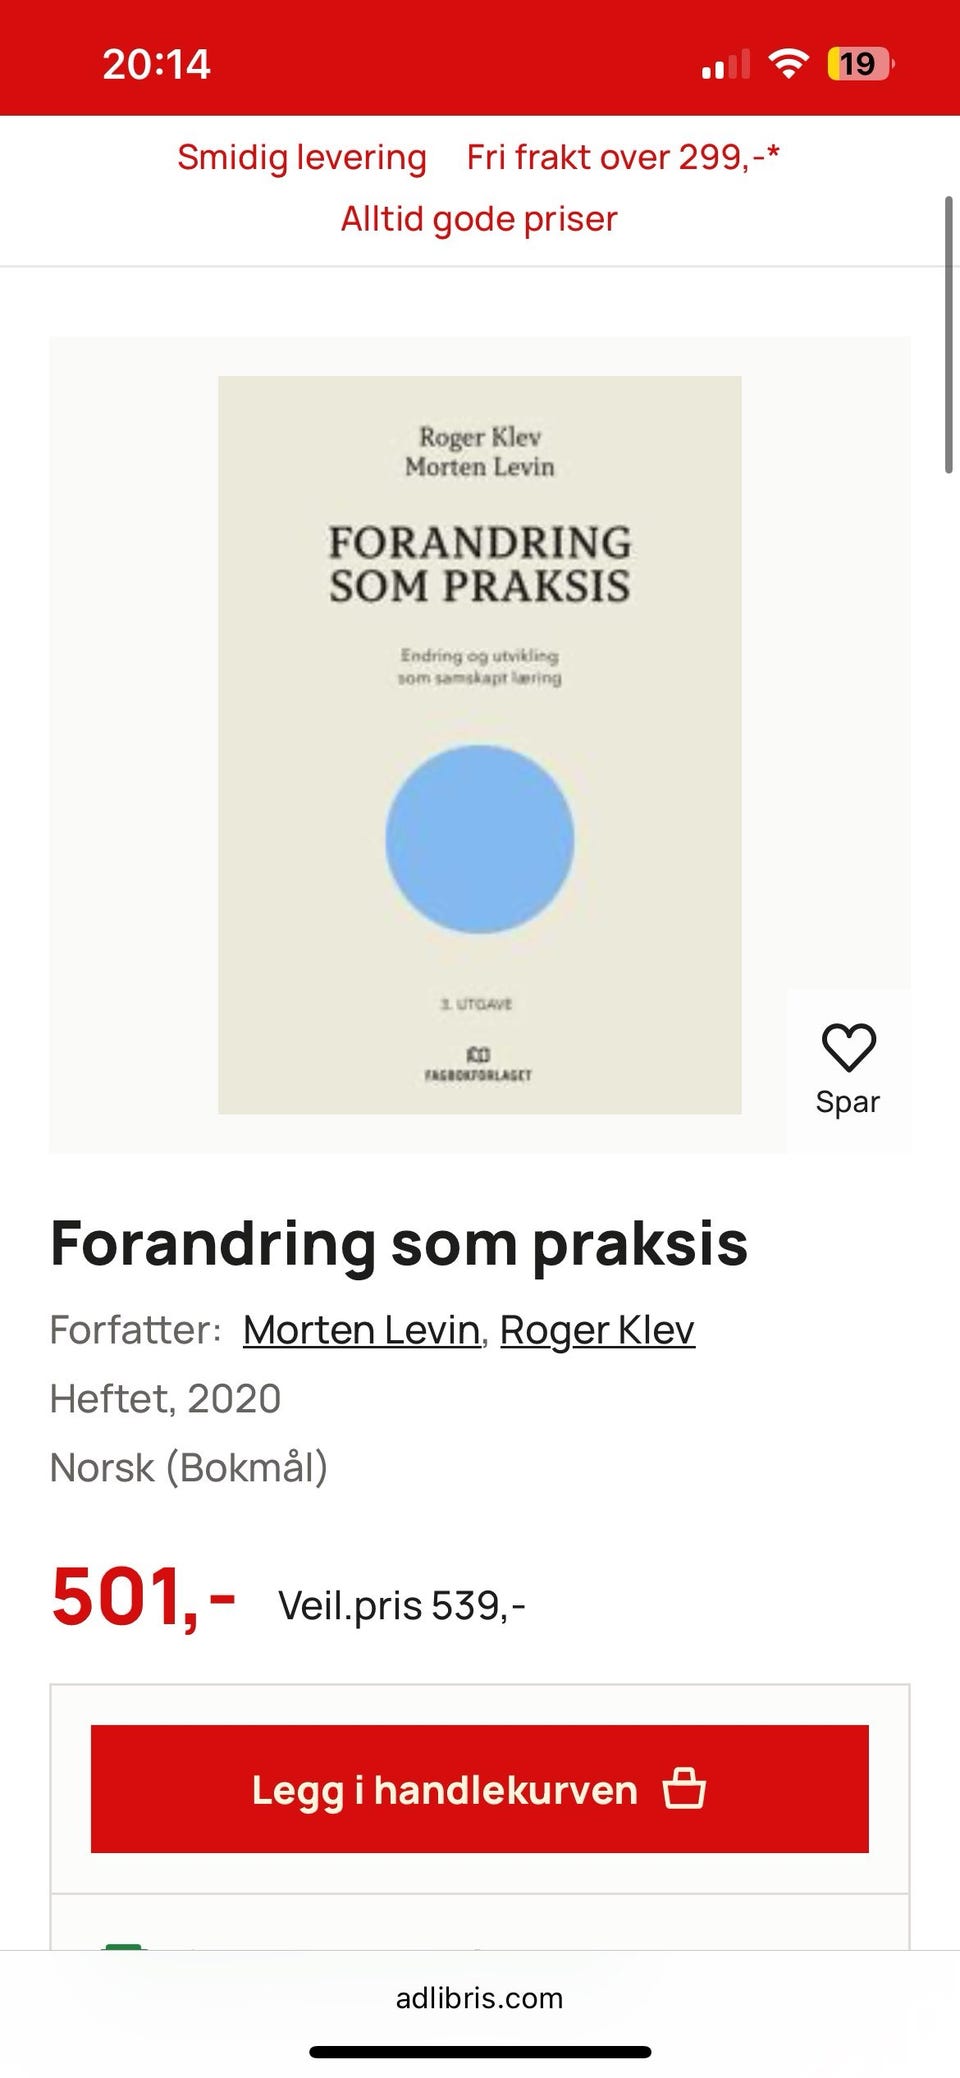Tap the adlibris.com address bar
960x2078 pixels.
[480, 1998]
